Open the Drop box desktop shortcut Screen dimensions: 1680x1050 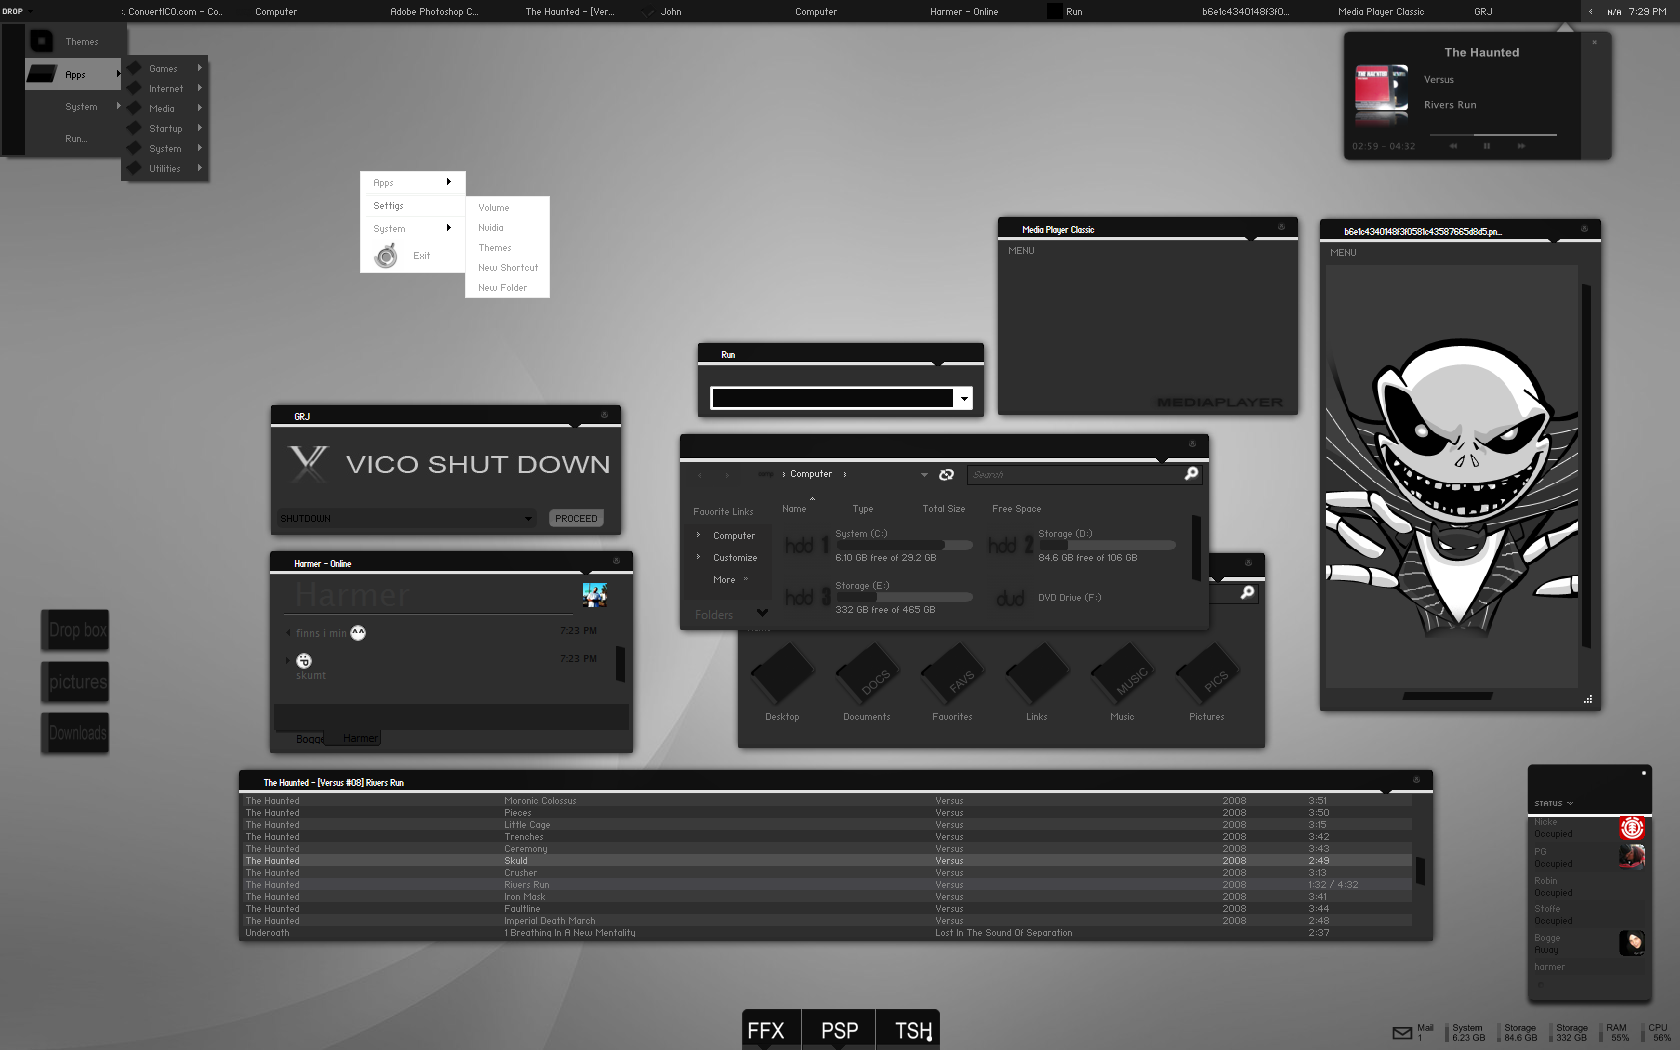point(75,630)
